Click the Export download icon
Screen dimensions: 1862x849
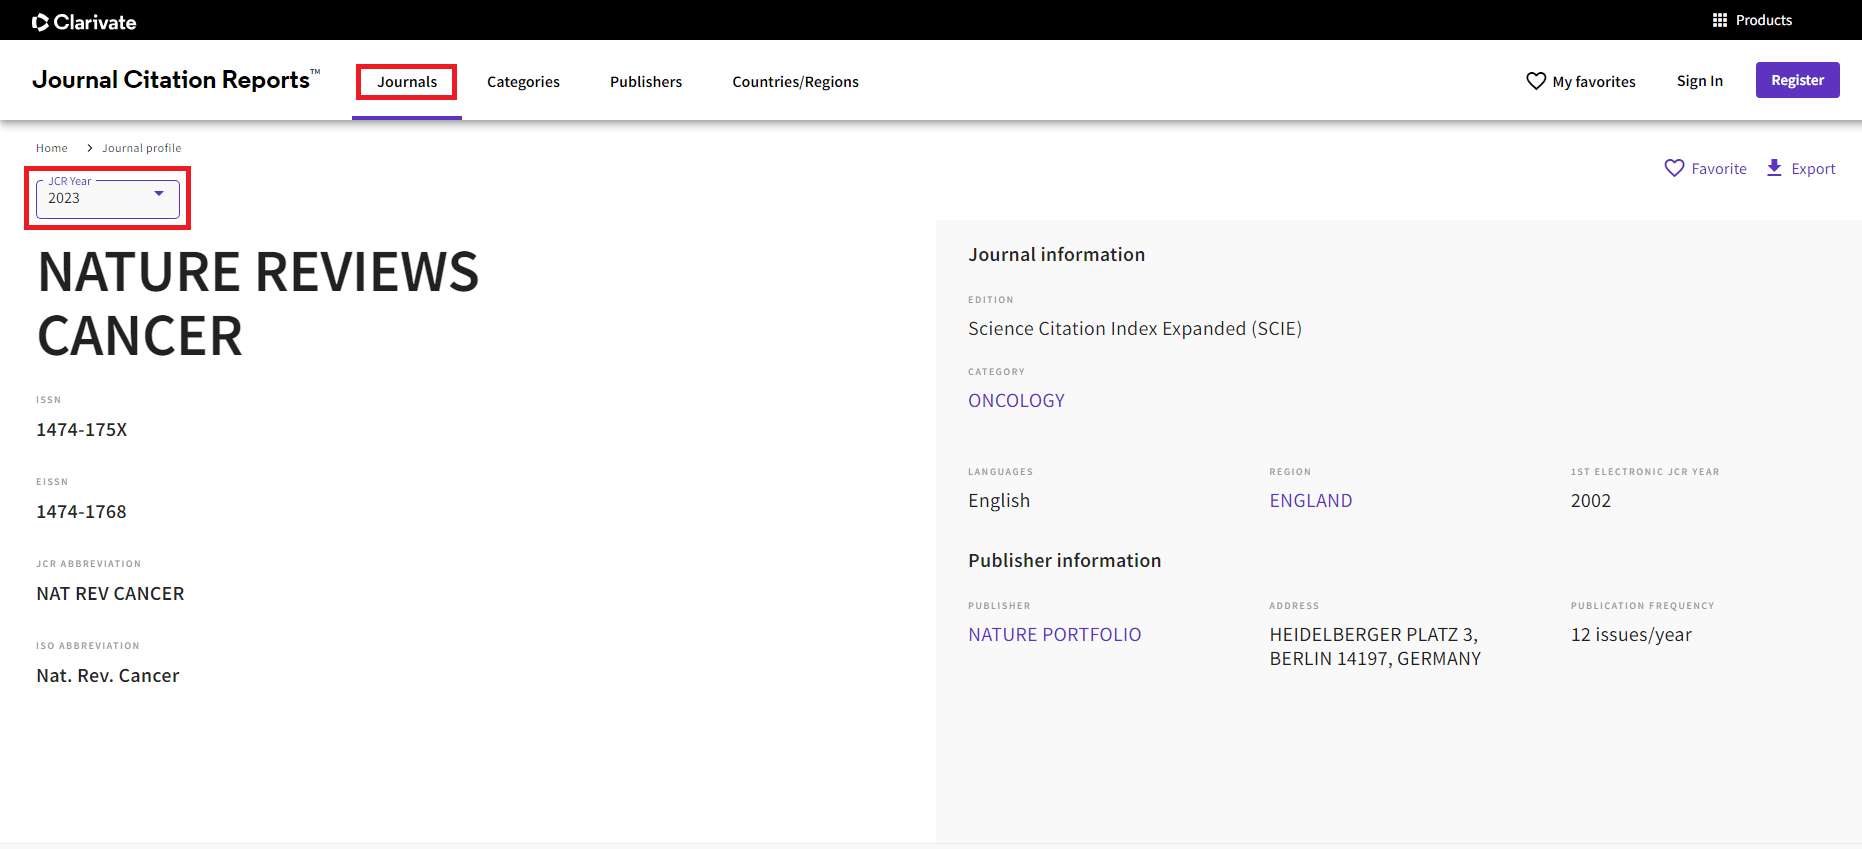(x=1774, y=168)
